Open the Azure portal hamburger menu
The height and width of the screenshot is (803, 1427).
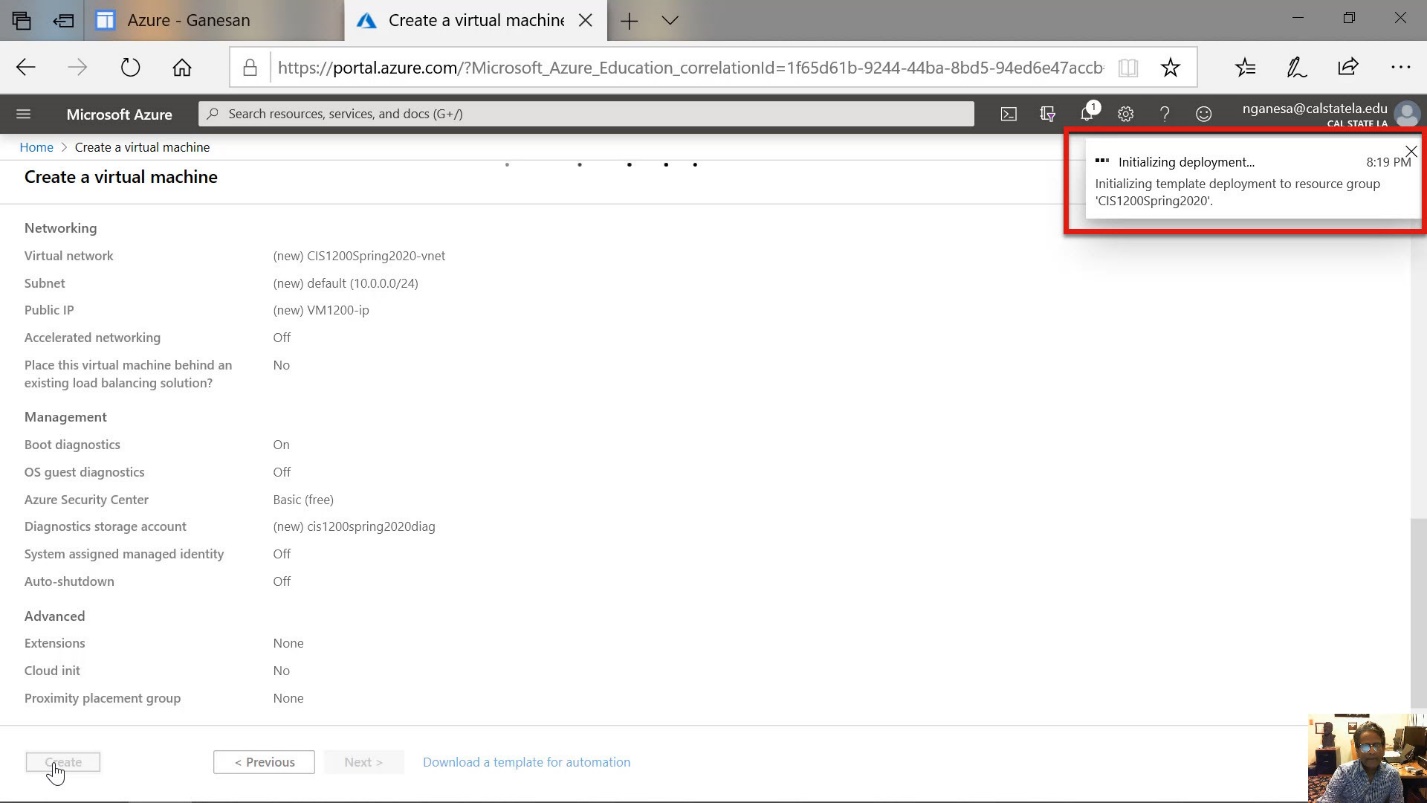[24, 114]
